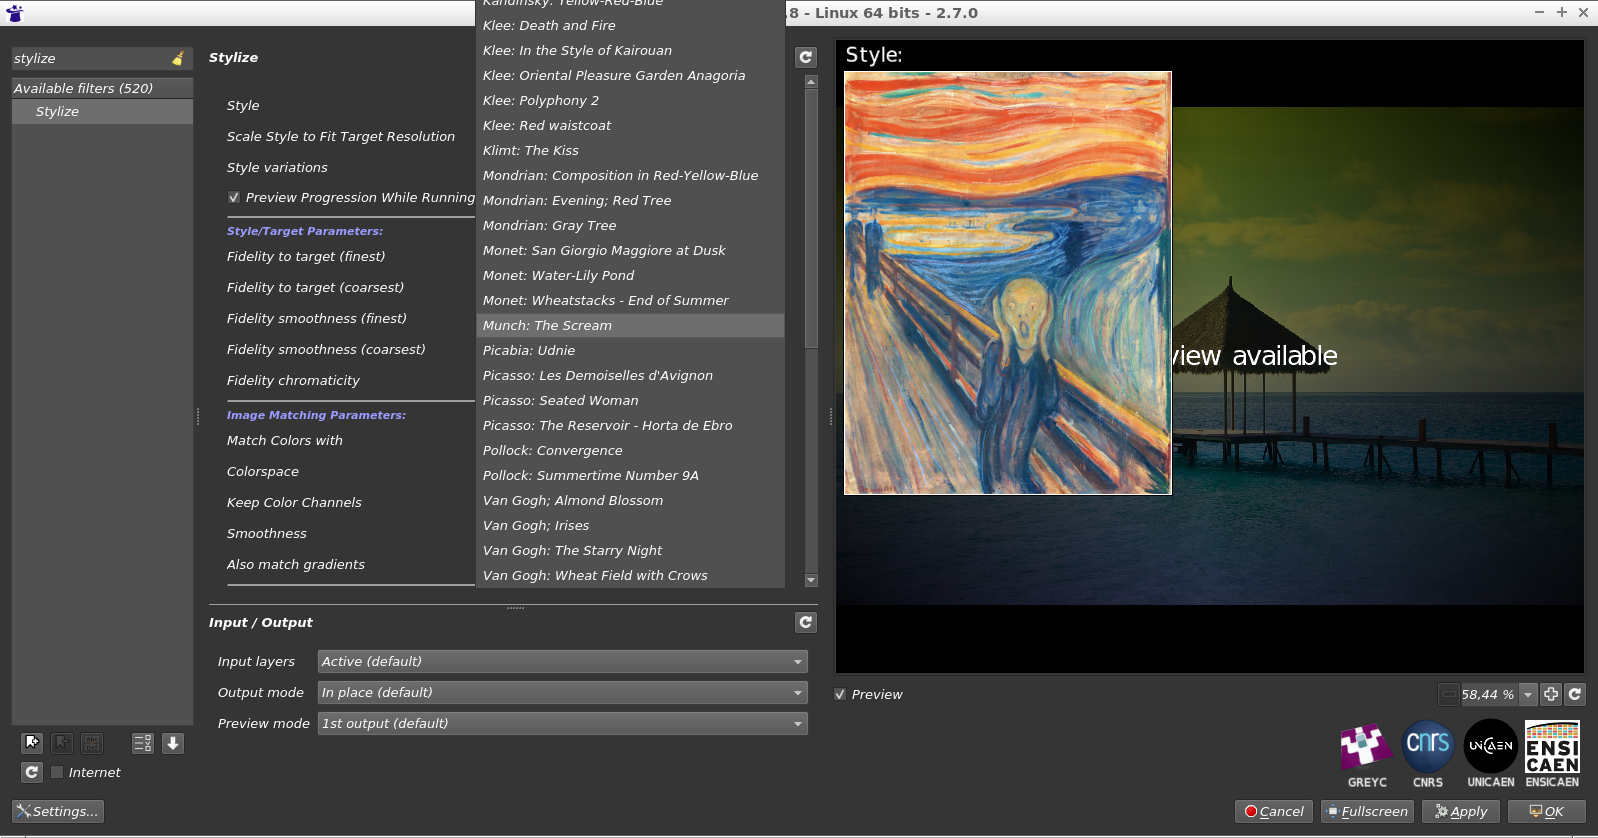
Task: Clear the stylize search with the broom icon
Action: [x=178, y=59]
